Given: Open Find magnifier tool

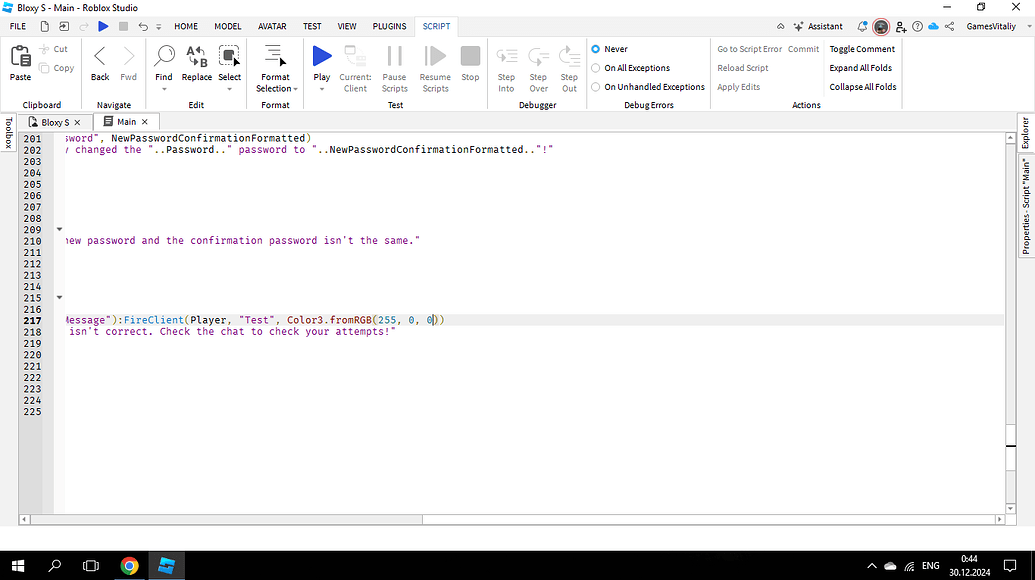Looking at the screenshot, I should point(164,56).
